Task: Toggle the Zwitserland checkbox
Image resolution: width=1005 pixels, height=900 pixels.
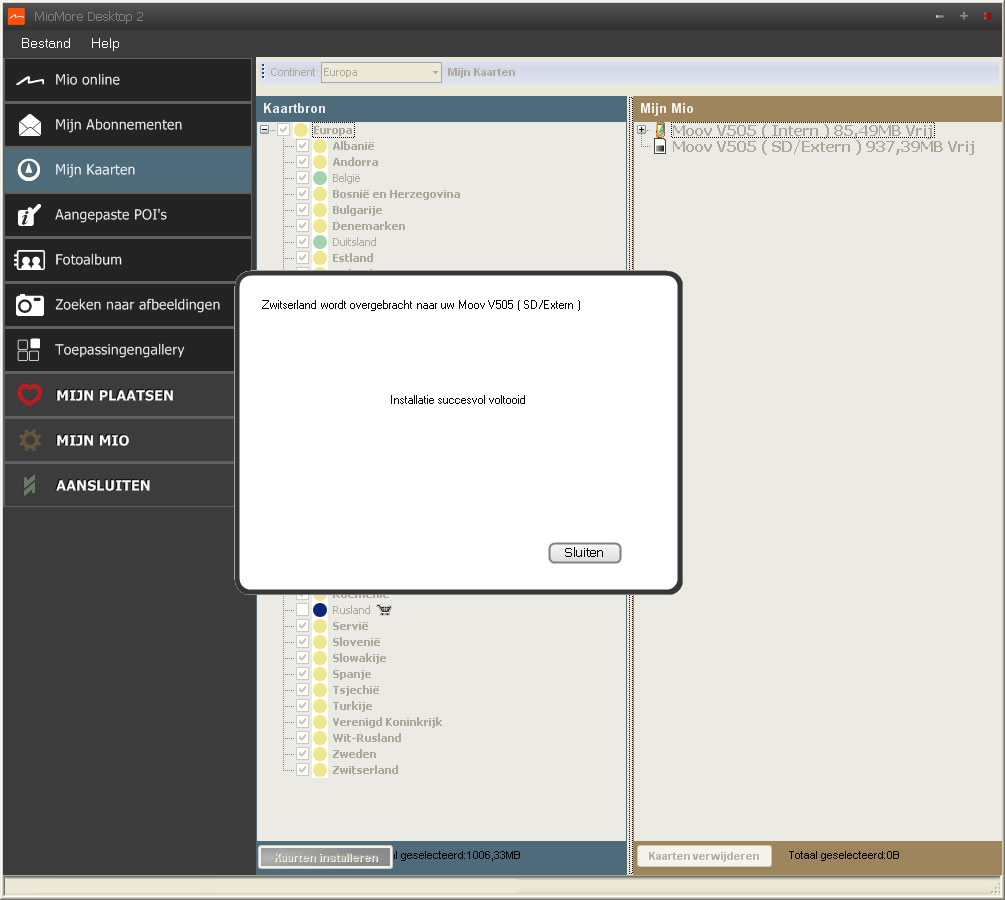Action: [x=303, y=770]
